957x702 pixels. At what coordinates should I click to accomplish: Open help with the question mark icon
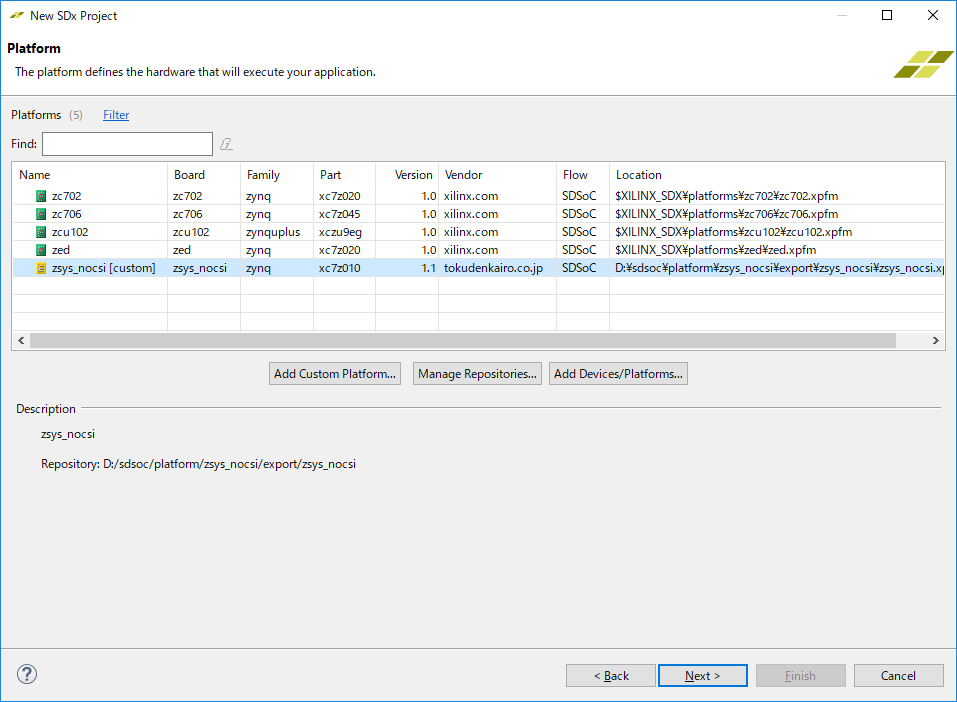click(x=27, y=674)
